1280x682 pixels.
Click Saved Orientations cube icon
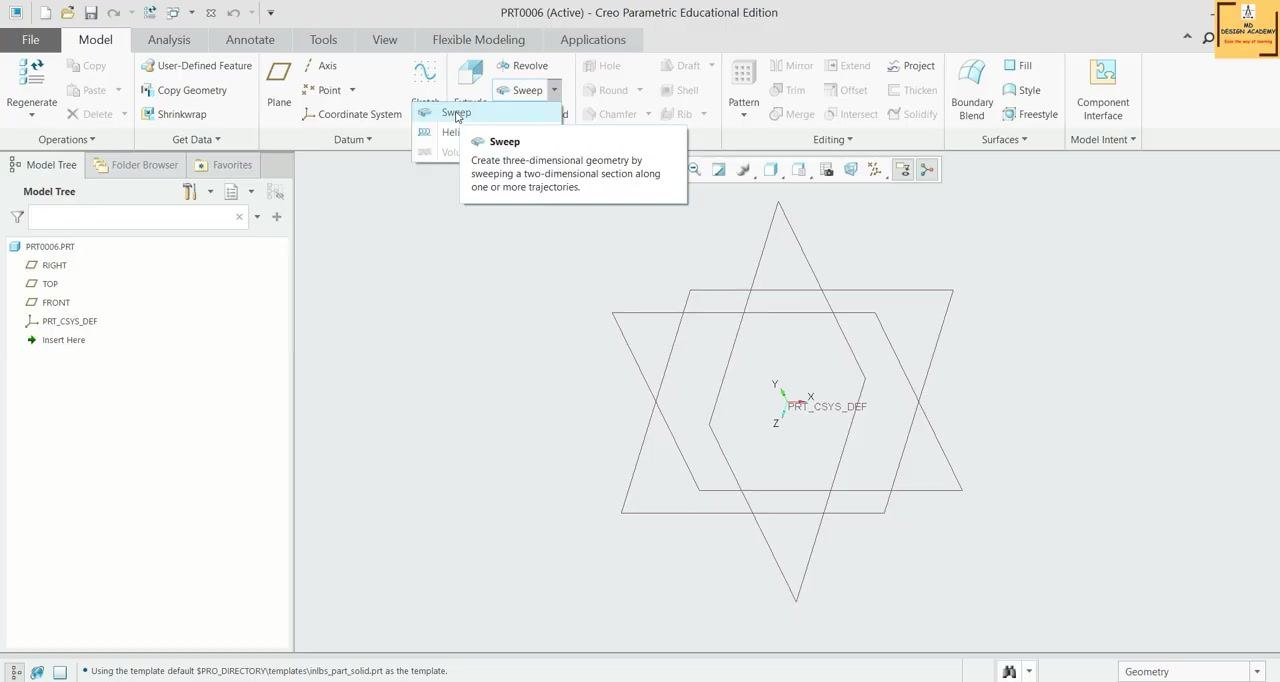[798, 170]
